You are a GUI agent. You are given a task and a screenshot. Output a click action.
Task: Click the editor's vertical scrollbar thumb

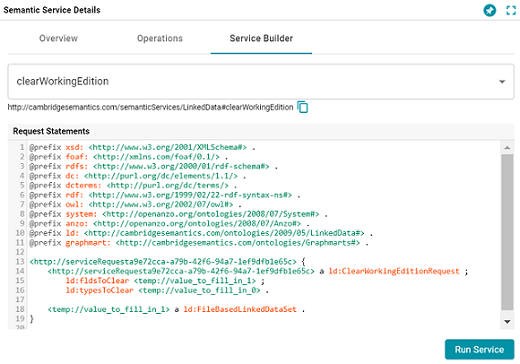507,232
